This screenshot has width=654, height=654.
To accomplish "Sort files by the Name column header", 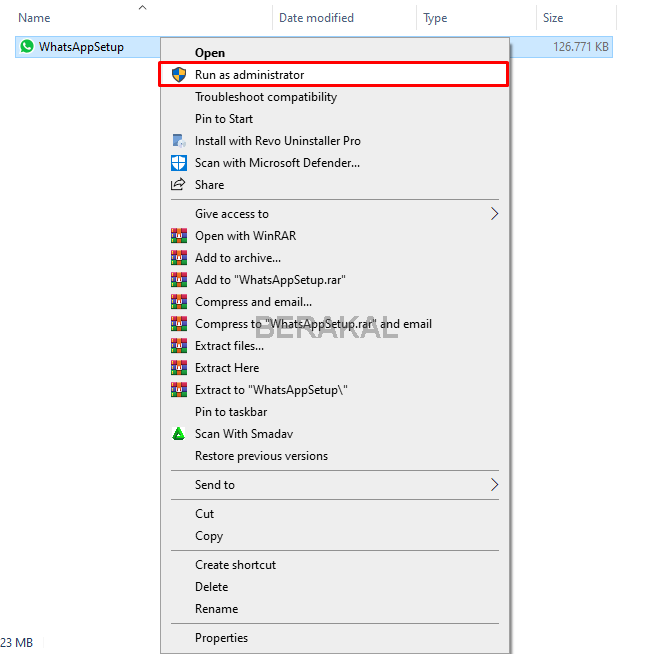I will click(x=34, y=18).
